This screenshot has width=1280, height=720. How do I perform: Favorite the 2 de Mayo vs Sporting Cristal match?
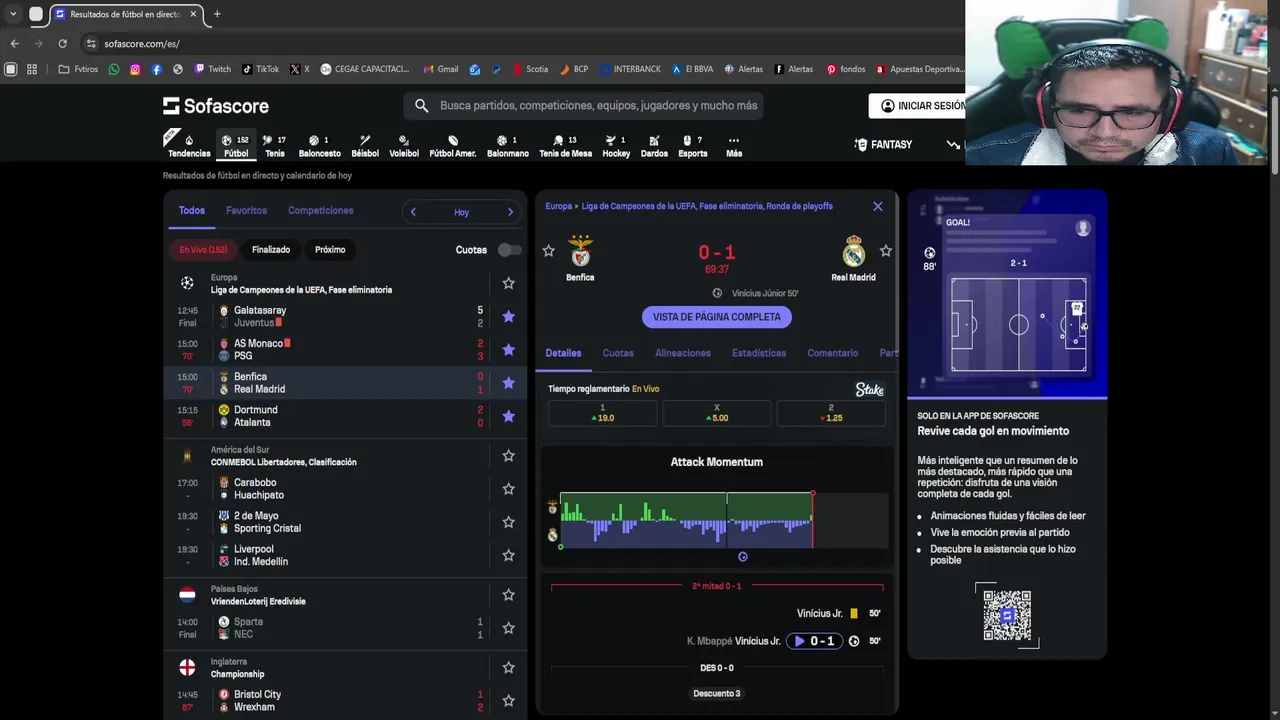(508, 522)
